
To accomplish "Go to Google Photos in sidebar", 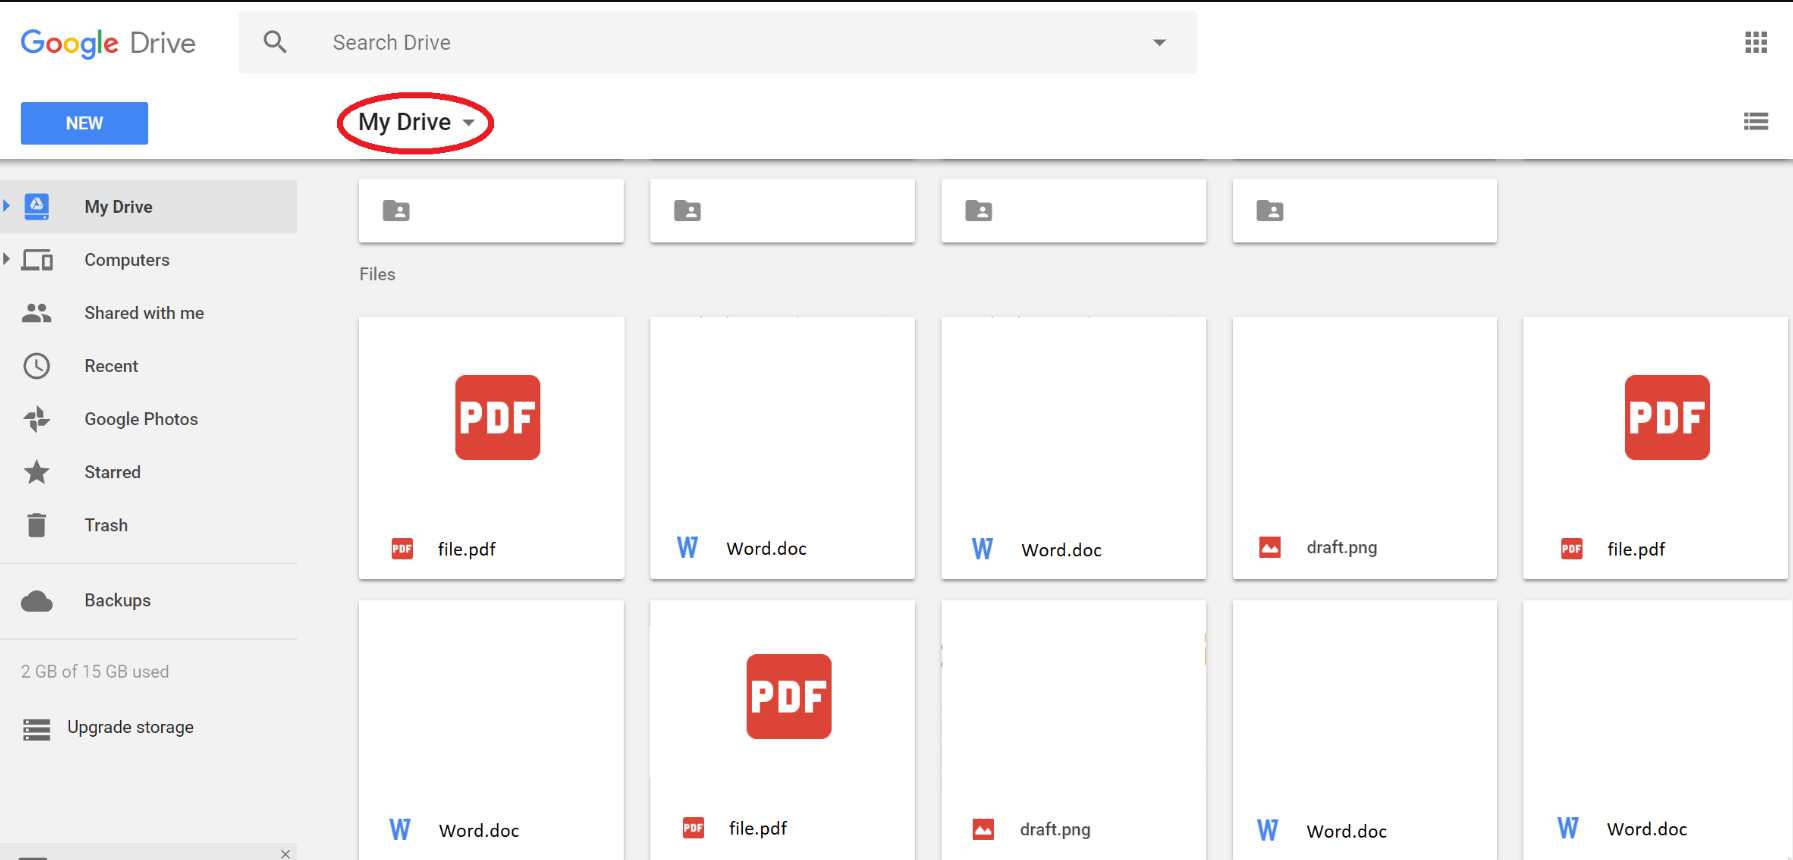I will pyautogui.click(x=140, y=419).
